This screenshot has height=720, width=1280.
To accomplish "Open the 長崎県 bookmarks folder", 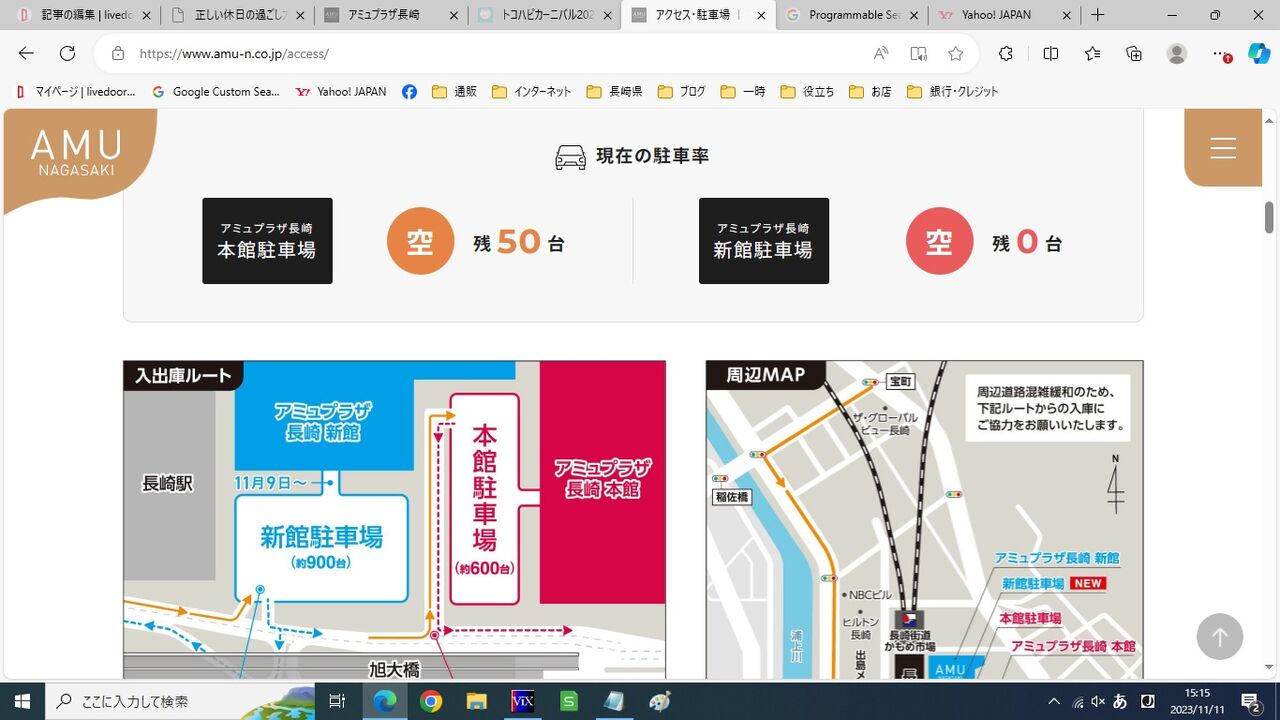I will click(x=614, y=92).
